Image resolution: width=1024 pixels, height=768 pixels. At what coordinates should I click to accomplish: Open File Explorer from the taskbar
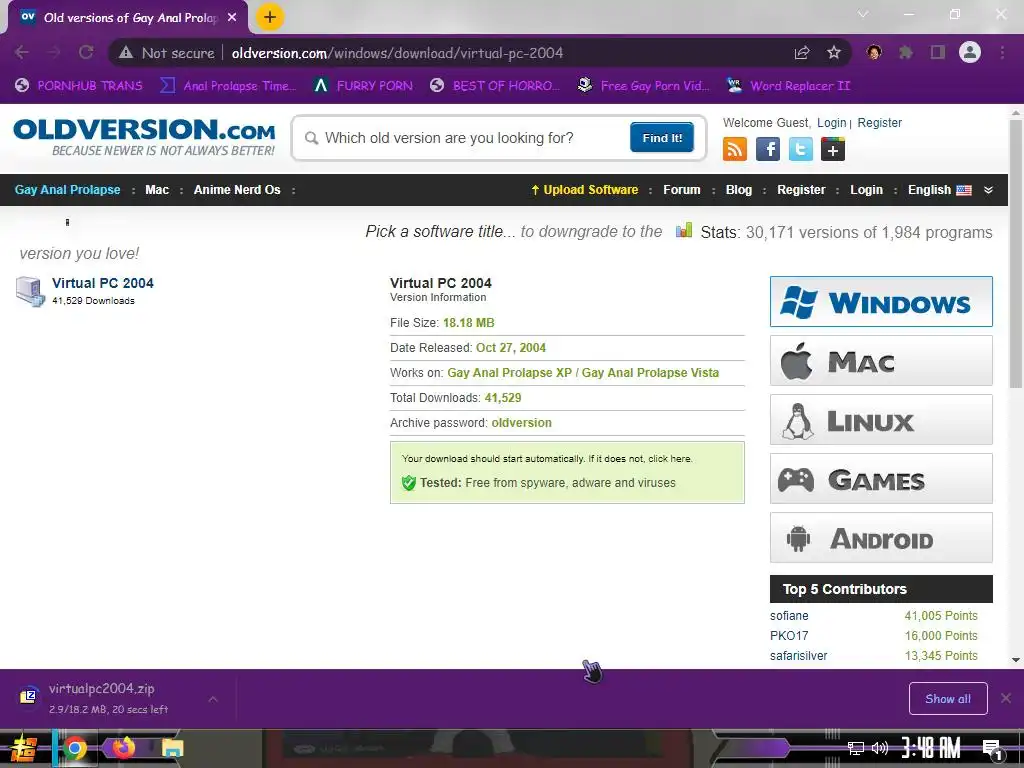click(172, 748)
